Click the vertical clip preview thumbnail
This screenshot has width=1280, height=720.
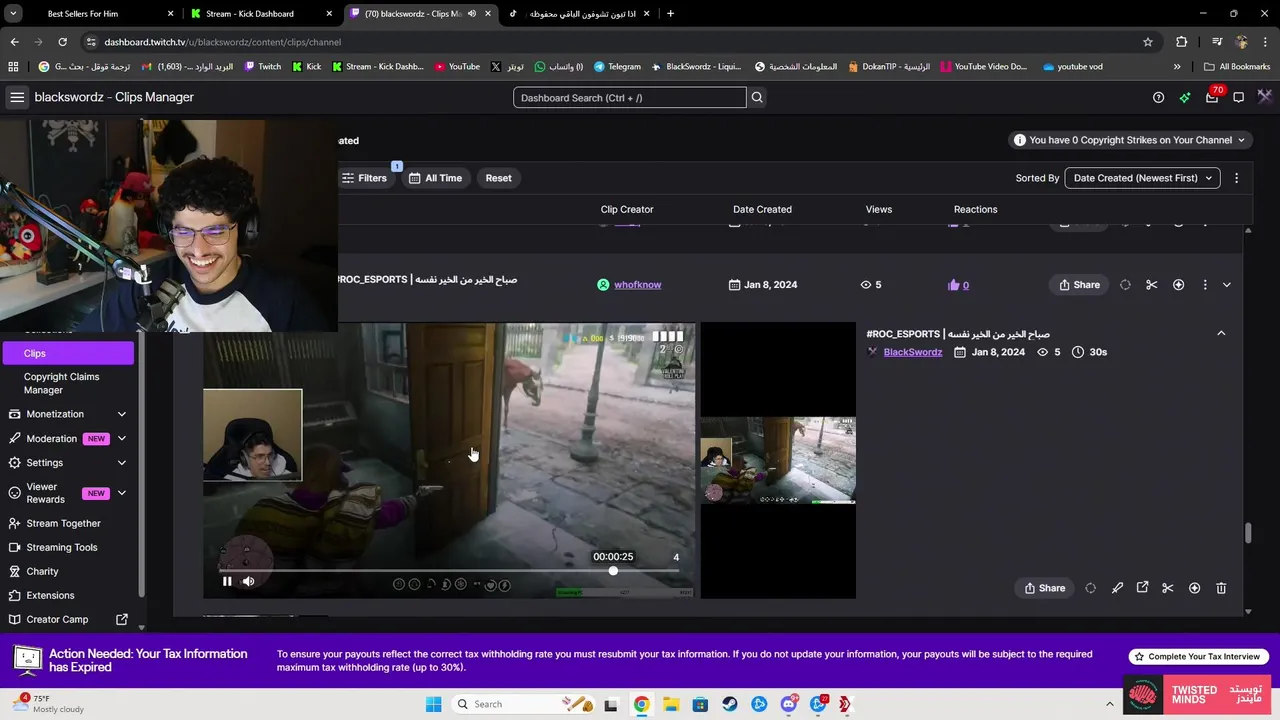coord(778,461)
